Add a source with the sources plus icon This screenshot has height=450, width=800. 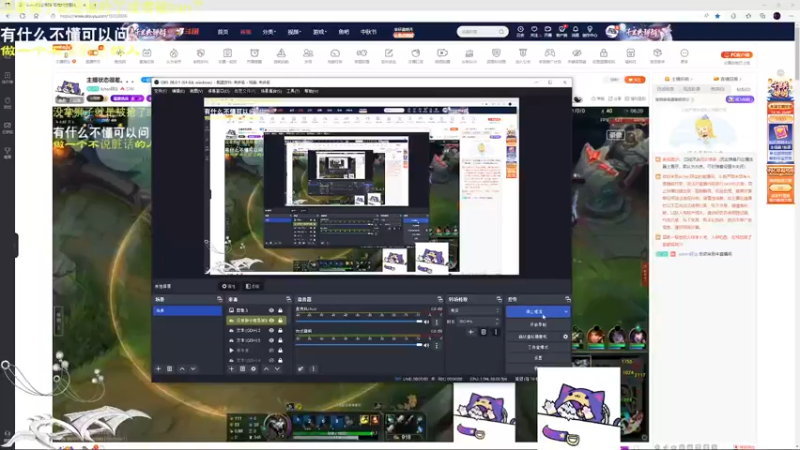[x=232, y=368]
